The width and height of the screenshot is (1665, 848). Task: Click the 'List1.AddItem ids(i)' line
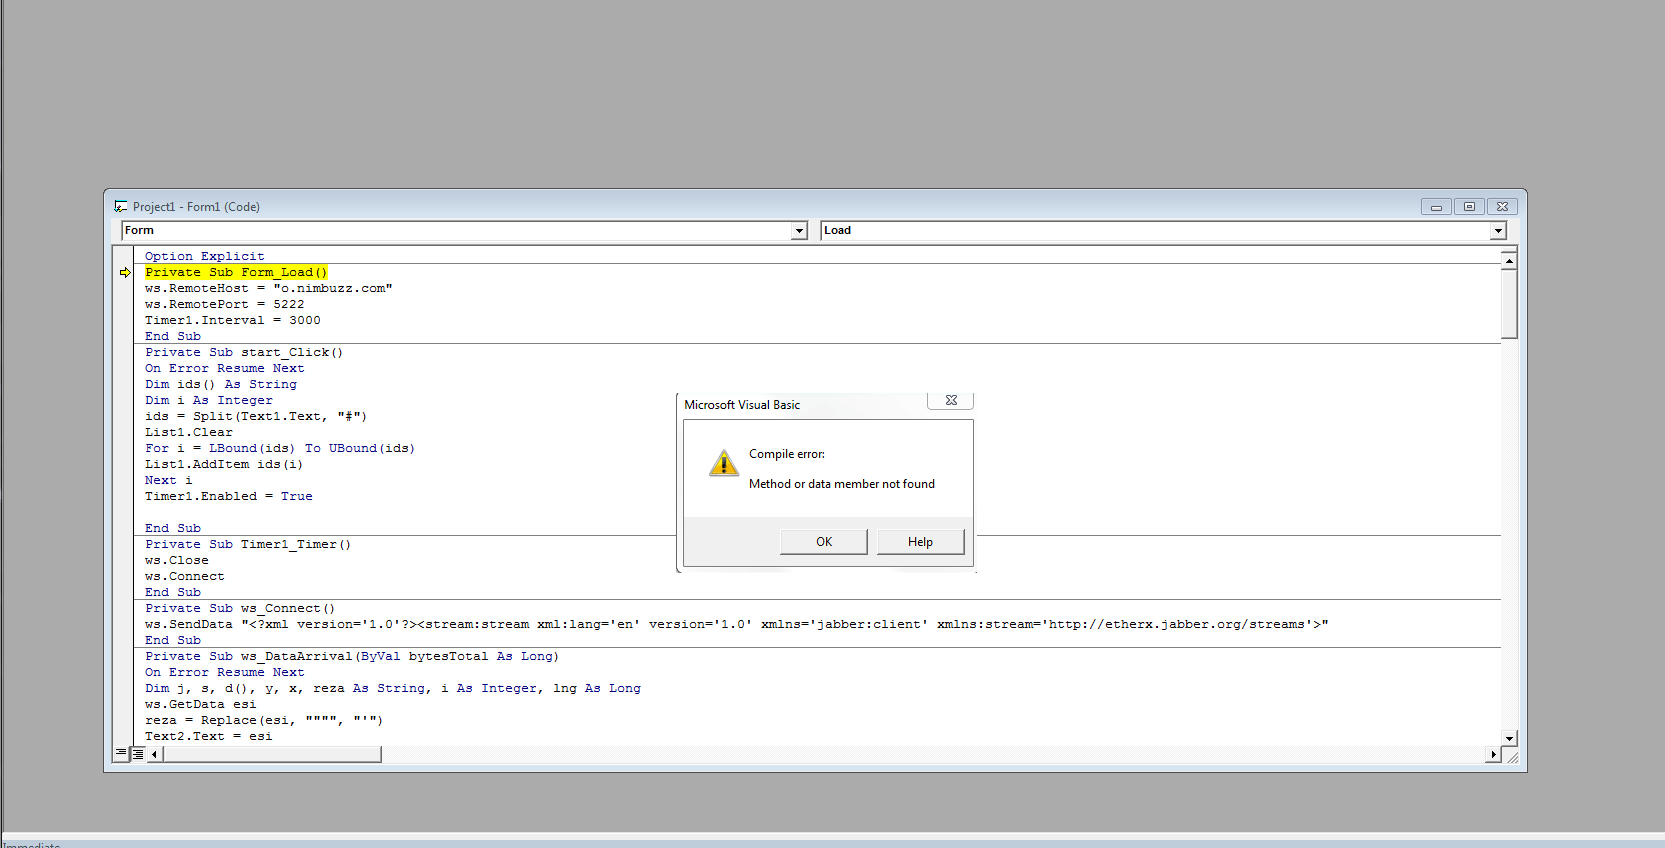point(224,464)
